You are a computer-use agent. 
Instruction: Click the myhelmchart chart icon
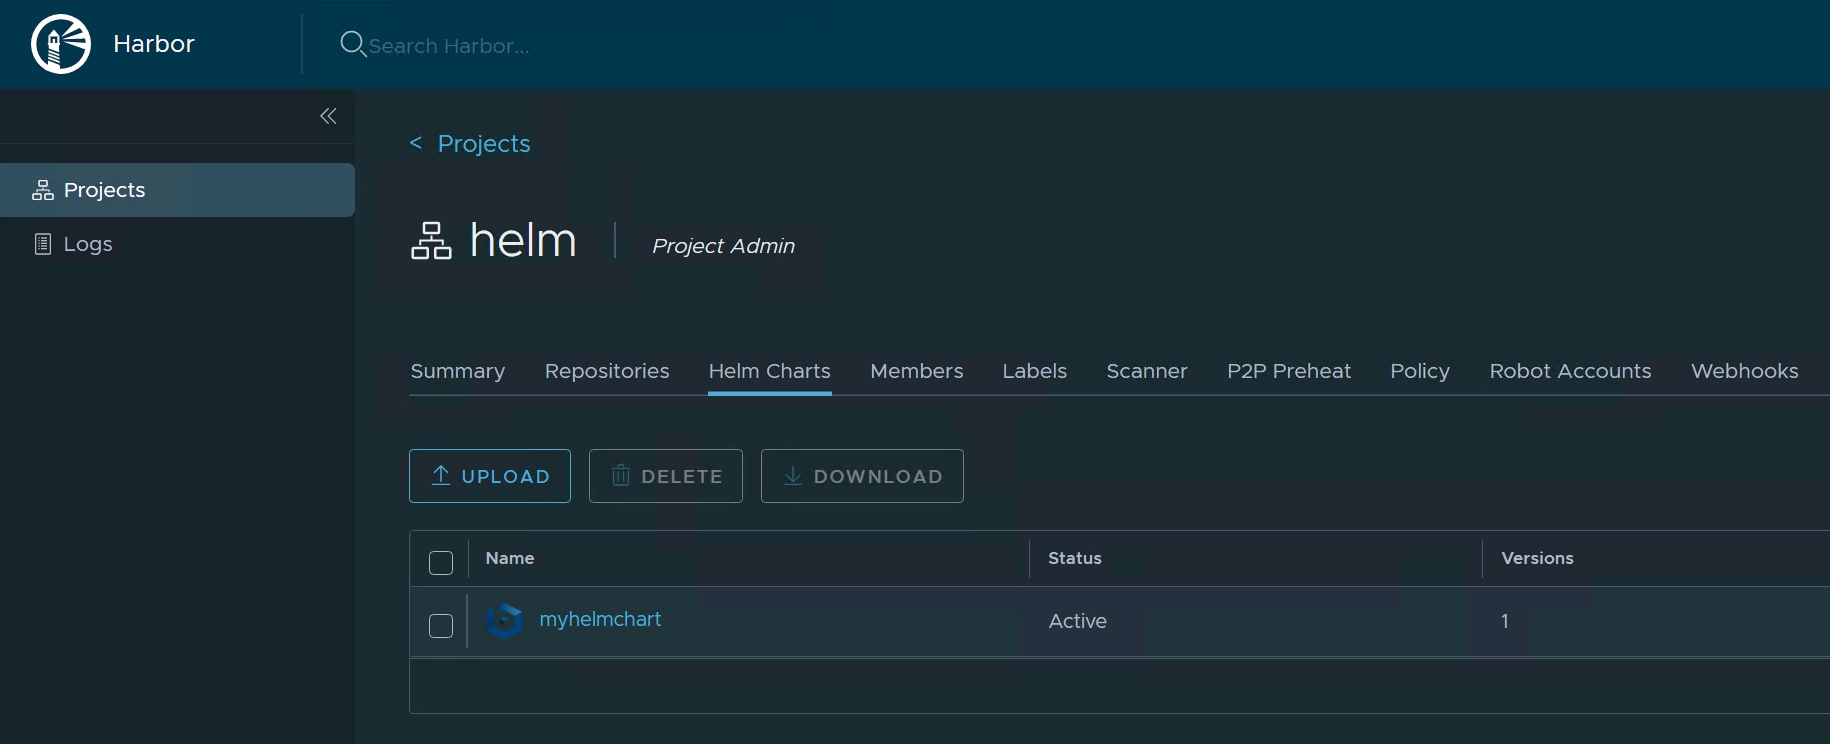(504, 621)
